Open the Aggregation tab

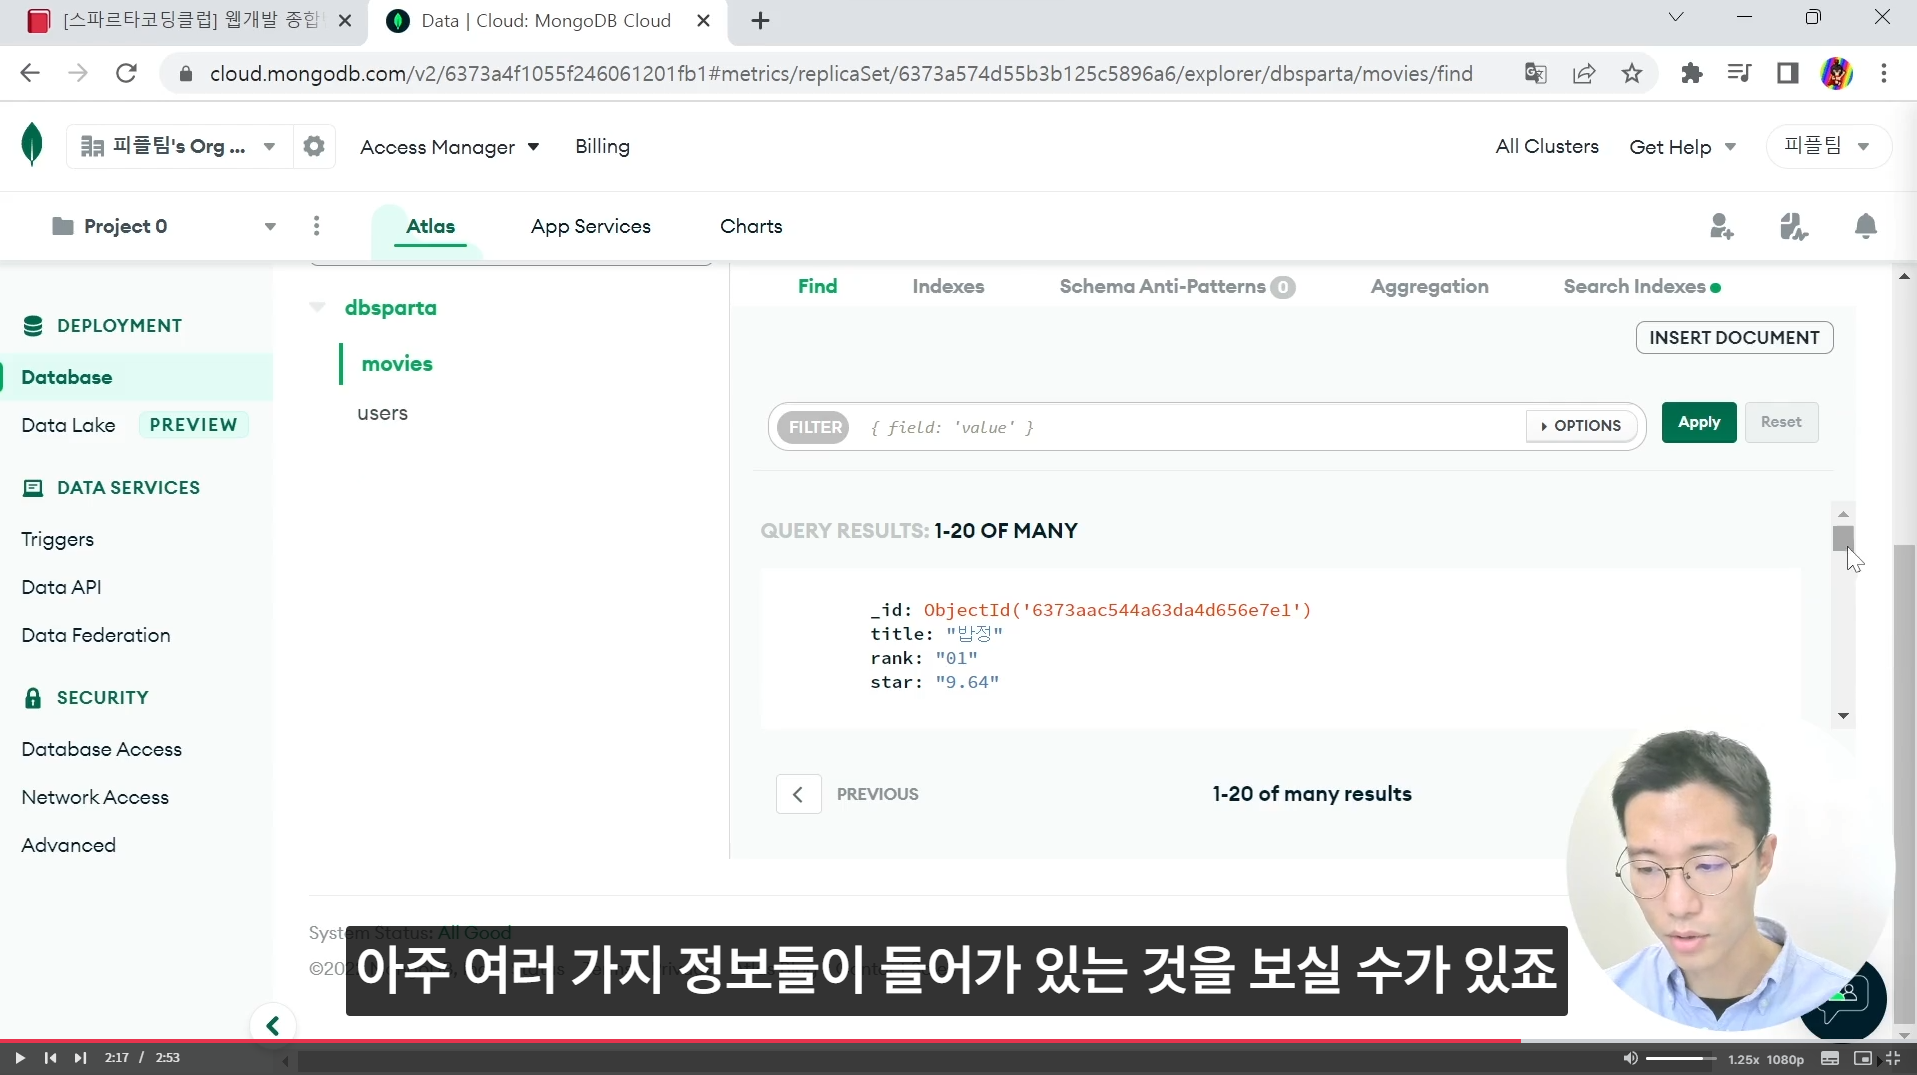pyautogui.click(x=1429, y=286)
